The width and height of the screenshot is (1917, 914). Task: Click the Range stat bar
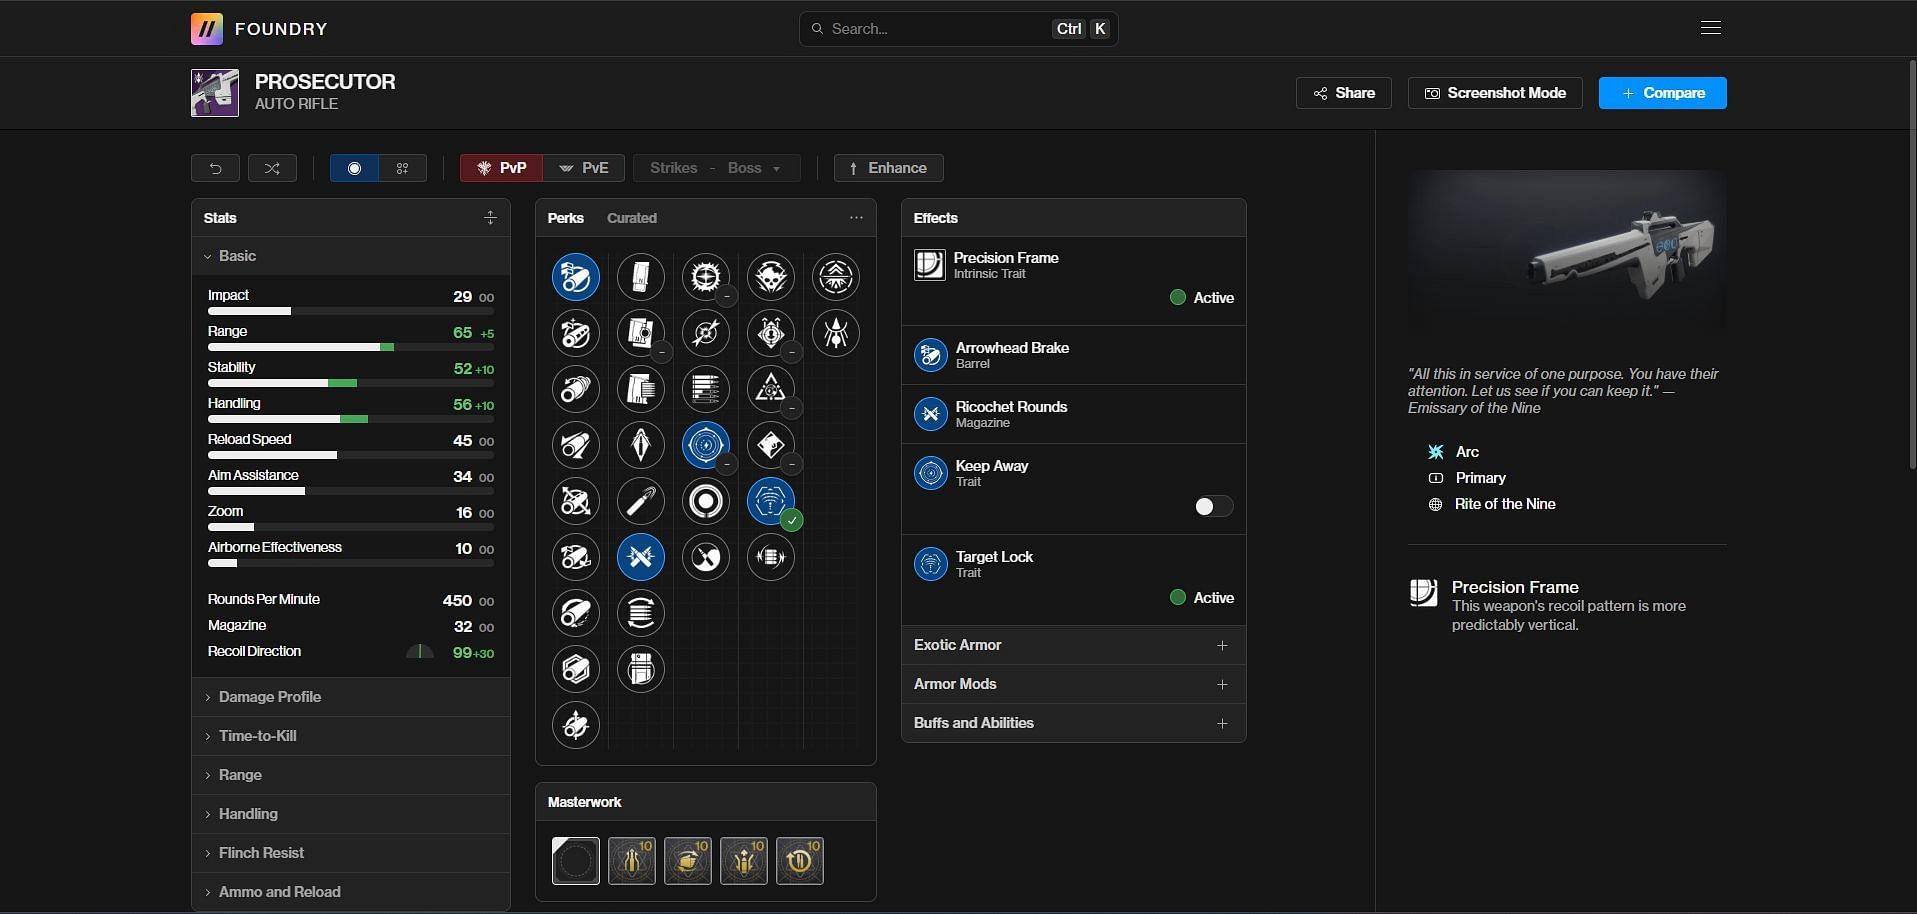point(350,347)
